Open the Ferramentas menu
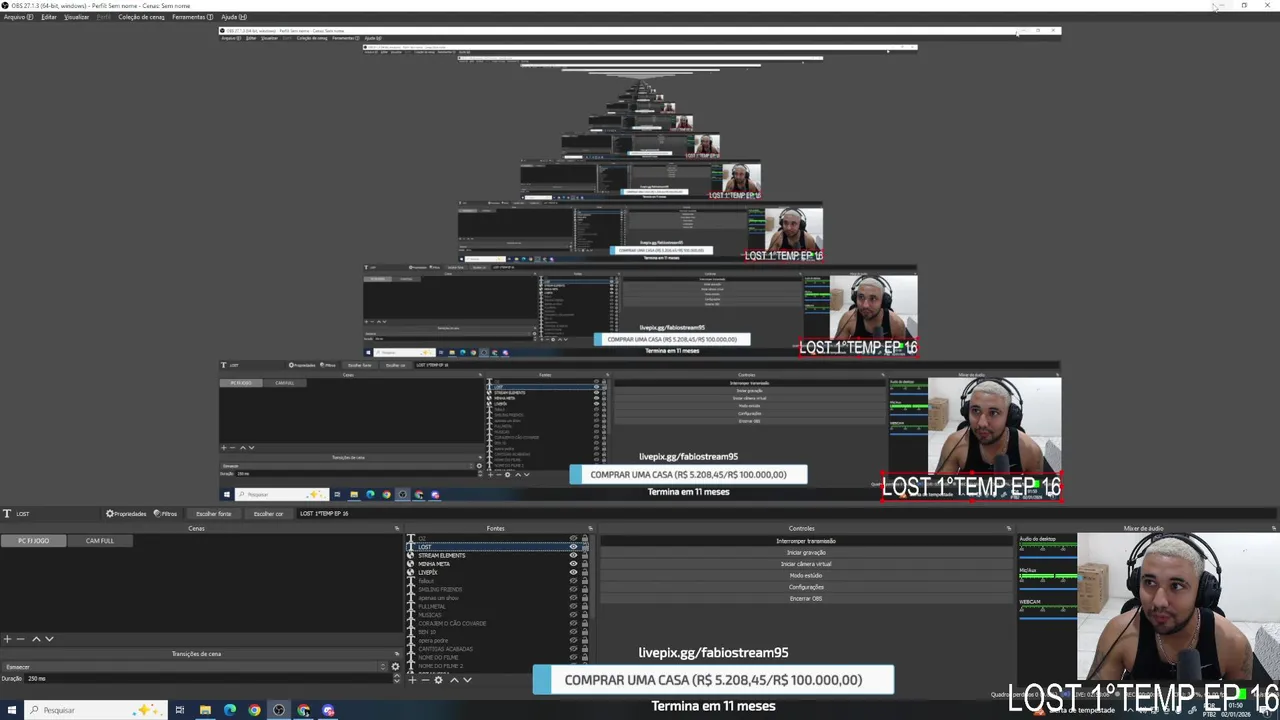This screenshot has height=720, width=1280. point(192,17)
